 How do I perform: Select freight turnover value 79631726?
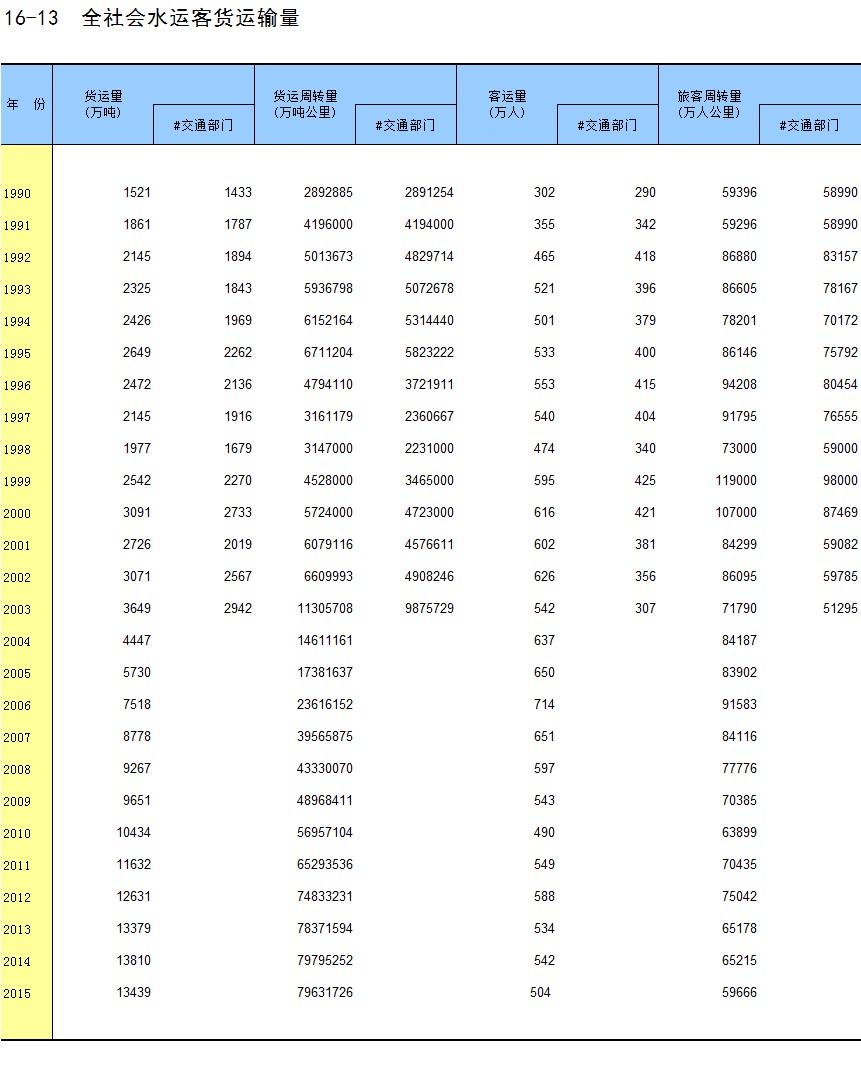325,993
